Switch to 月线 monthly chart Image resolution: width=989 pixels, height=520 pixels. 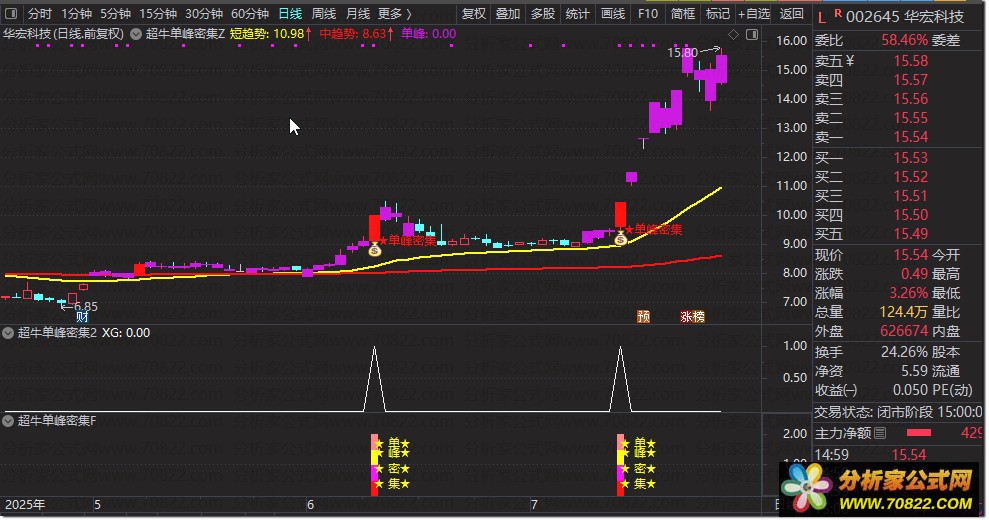(x=358, y=13)
